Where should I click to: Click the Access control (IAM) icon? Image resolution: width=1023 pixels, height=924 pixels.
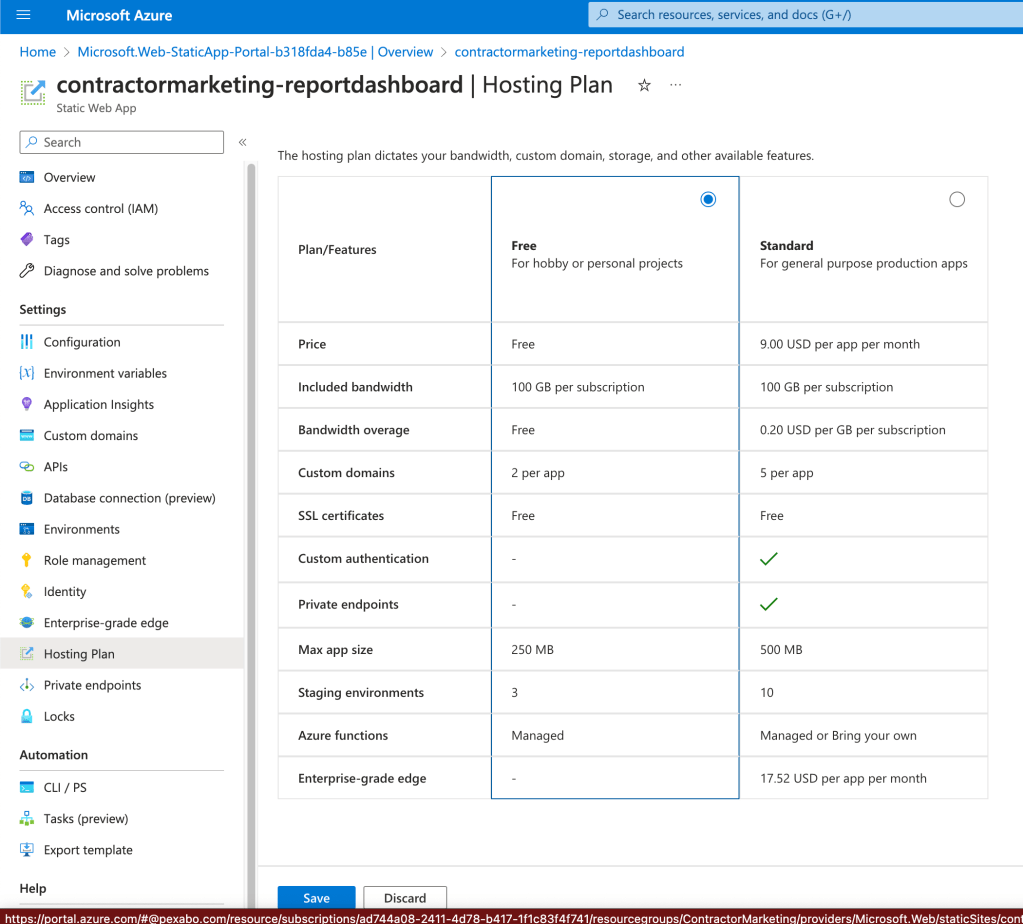click(x=27, y=208)
